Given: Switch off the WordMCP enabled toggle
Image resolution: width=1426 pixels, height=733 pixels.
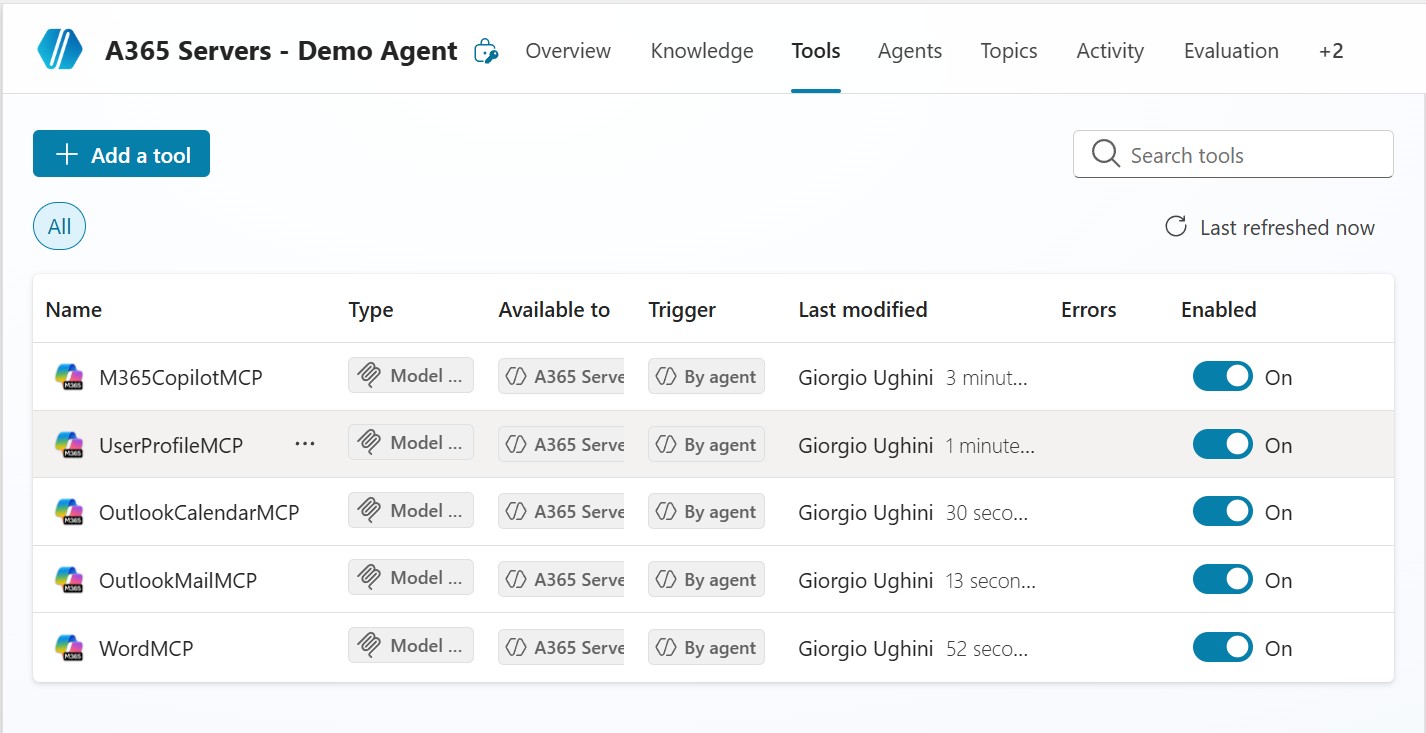Looking at the screenshot, I should pyautogui.click(x=1222, y=648).
